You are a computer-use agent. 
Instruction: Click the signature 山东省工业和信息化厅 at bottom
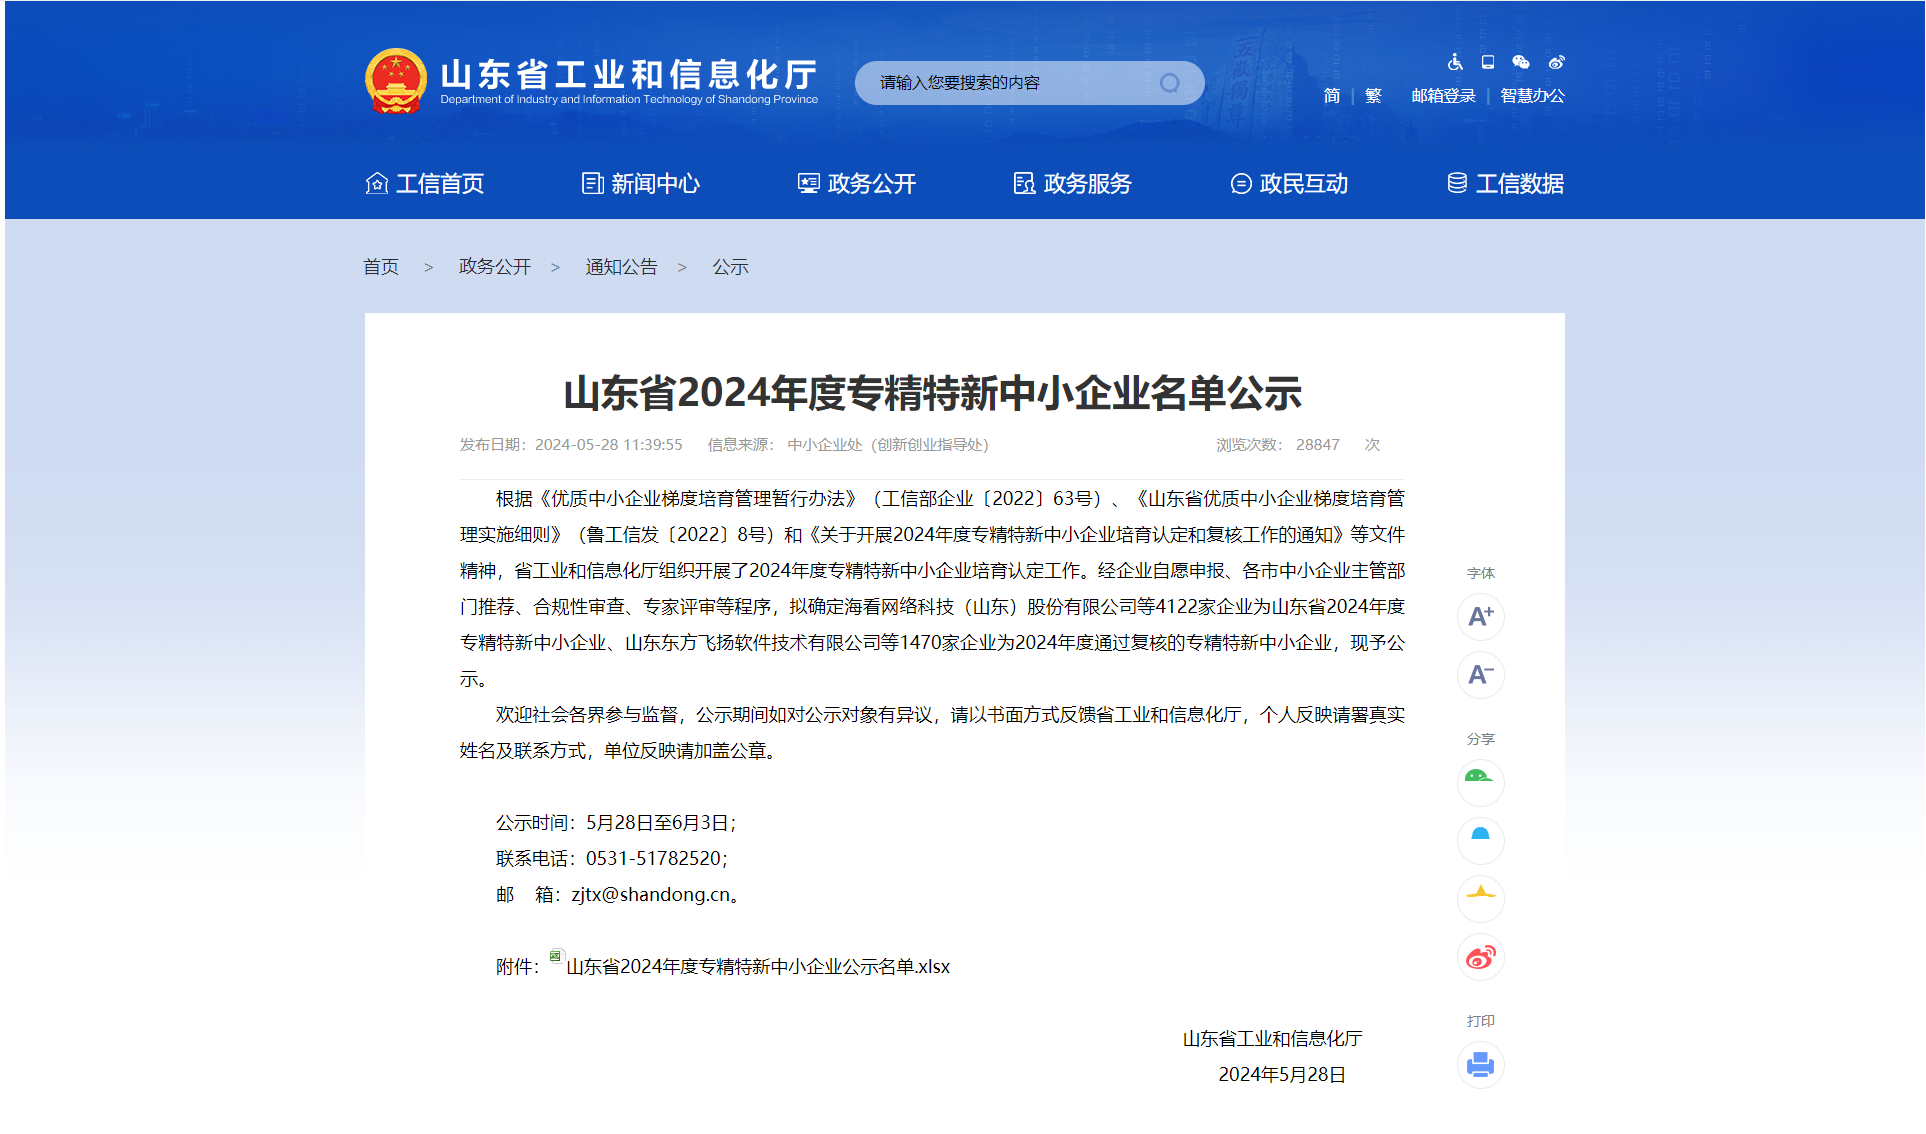[x=1272, y=1039]
